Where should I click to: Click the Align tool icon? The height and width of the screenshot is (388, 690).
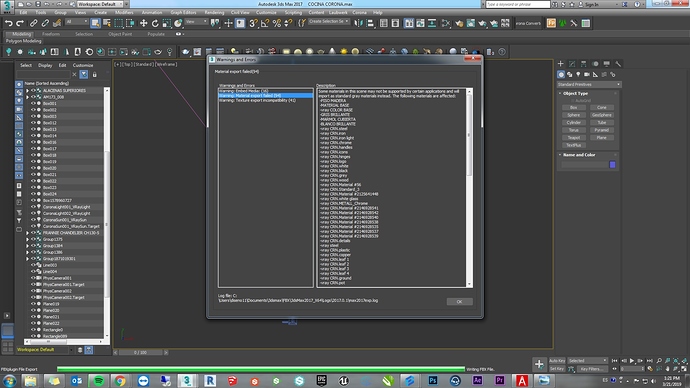(x=371, y=23)
